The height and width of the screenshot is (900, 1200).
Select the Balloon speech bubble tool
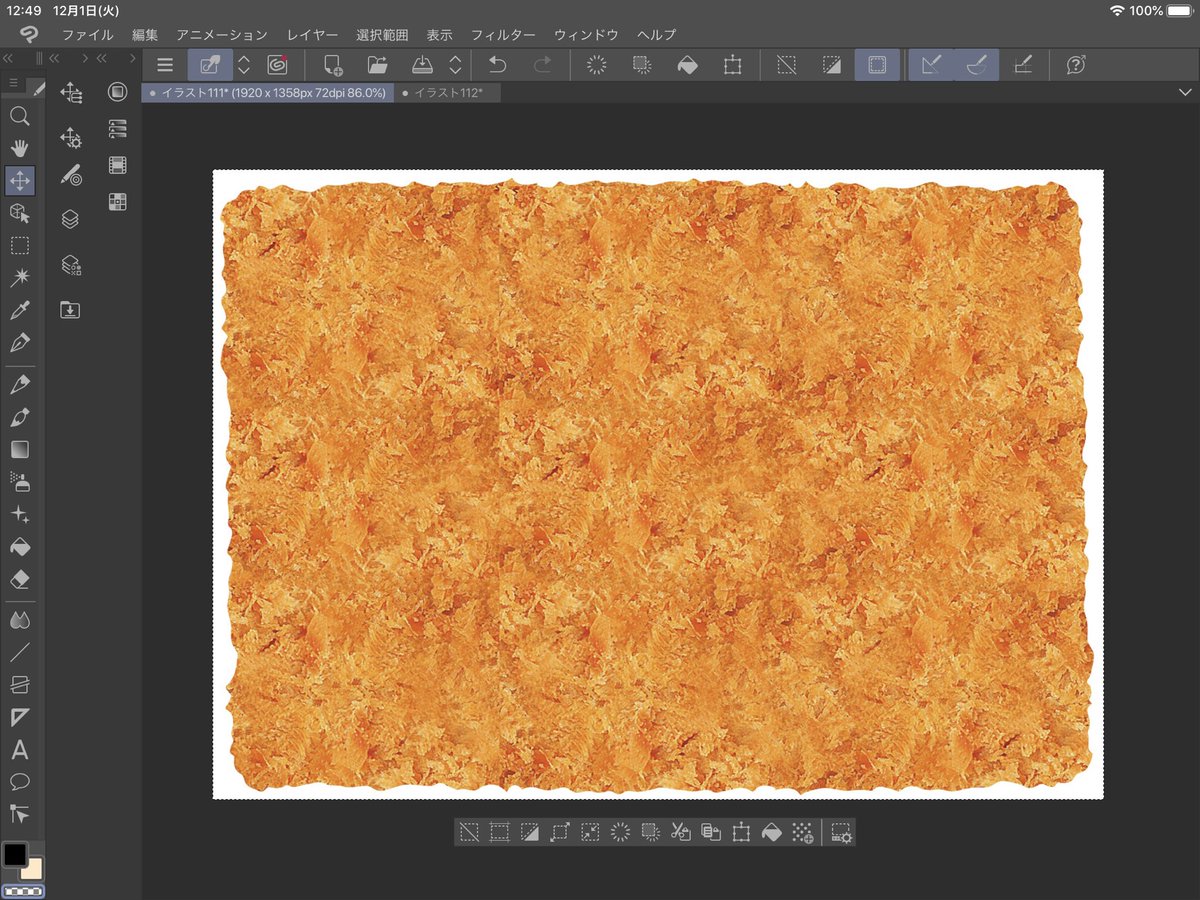(20, 782)
